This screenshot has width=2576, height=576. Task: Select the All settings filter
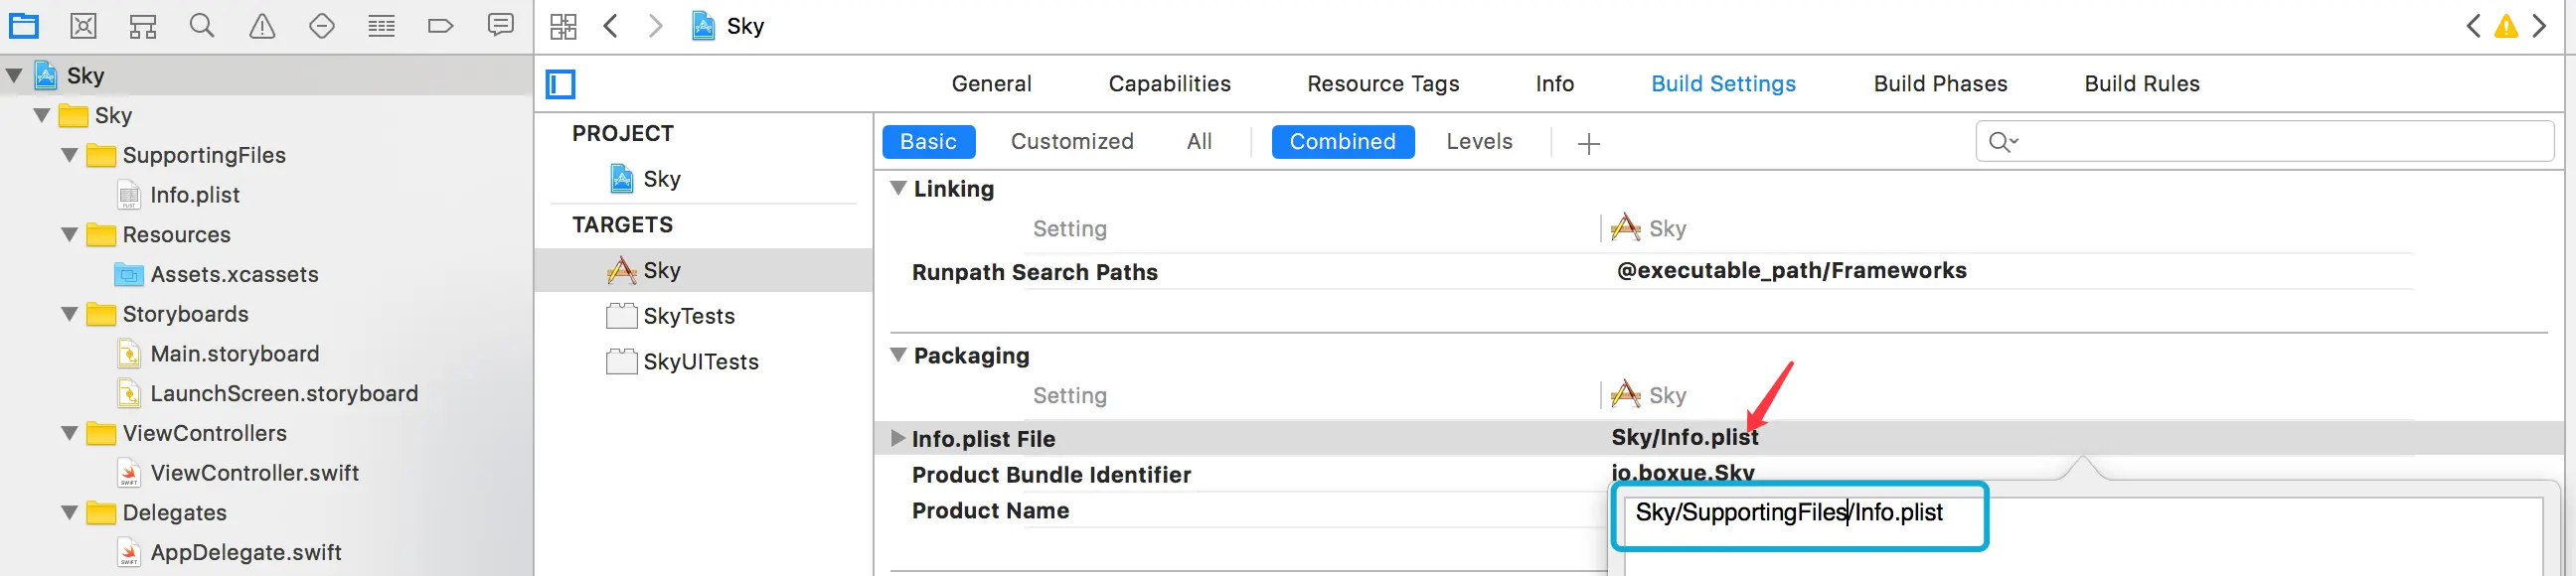click(1199, 142)
